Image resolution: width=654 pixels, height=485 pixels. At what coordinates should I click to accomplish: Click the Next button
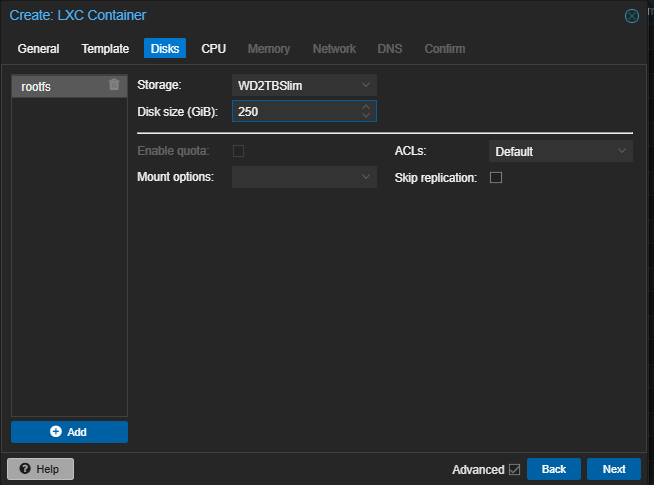point(614,469)
